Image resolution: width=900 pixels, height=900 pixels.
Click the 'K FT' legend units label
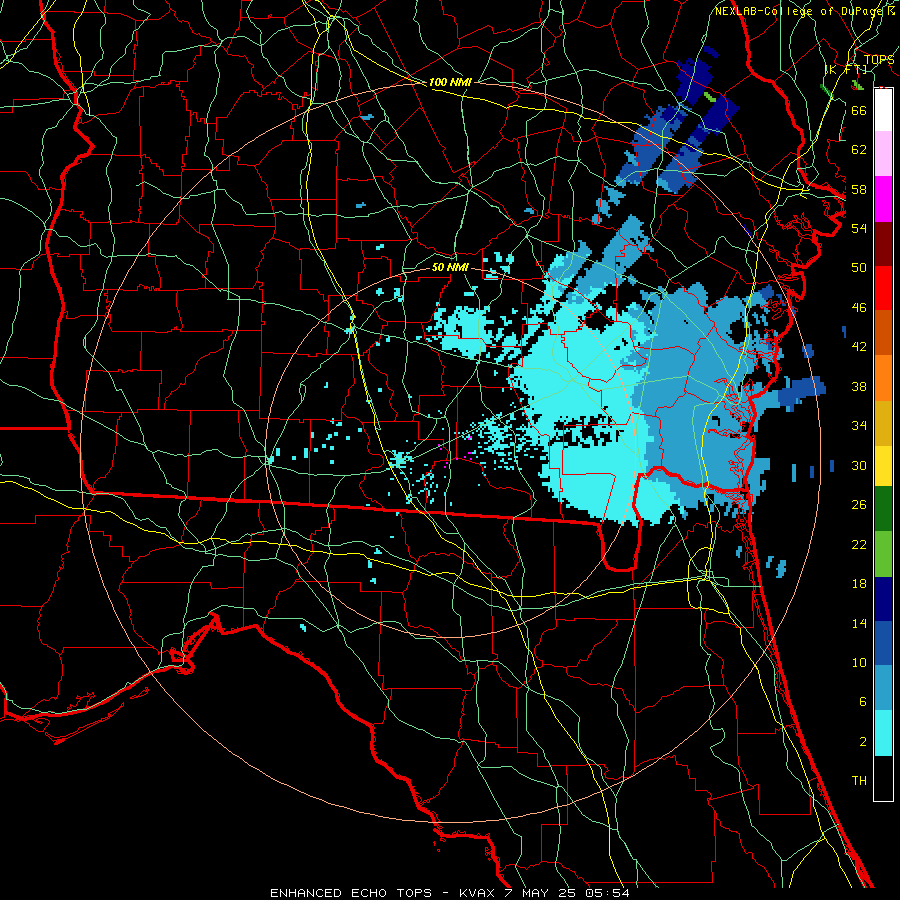[x=845, y=69]
